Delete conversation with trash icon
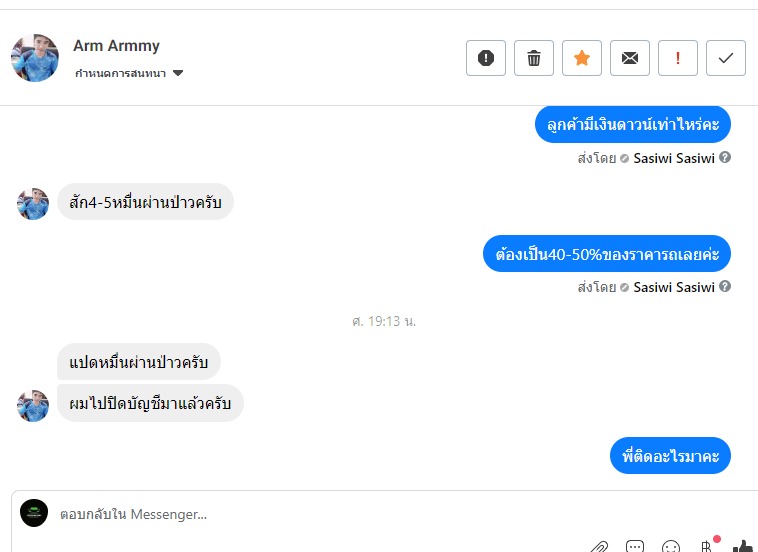 coord(534,58)
